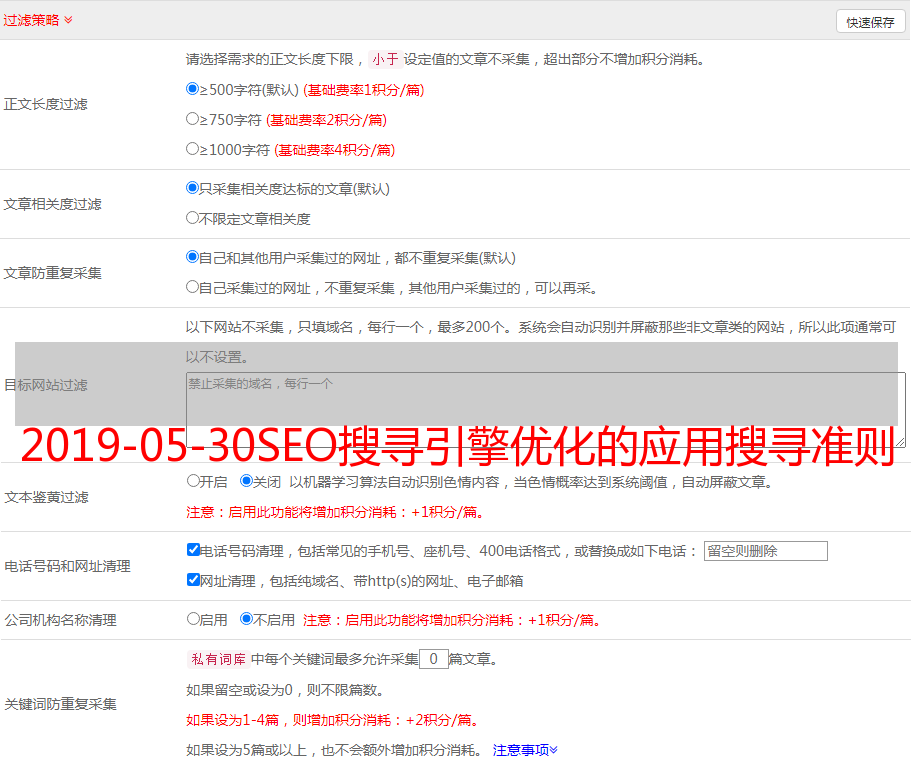Click the red text 基础费率2积分/篇
This screenshot has height=768, width=912.
326,120
